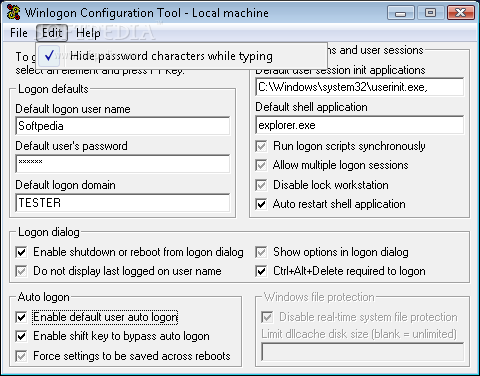Maximize the Winlogon Configuration Tool window
The width and height of the screenshot is (480, 376).
point(430,13)
